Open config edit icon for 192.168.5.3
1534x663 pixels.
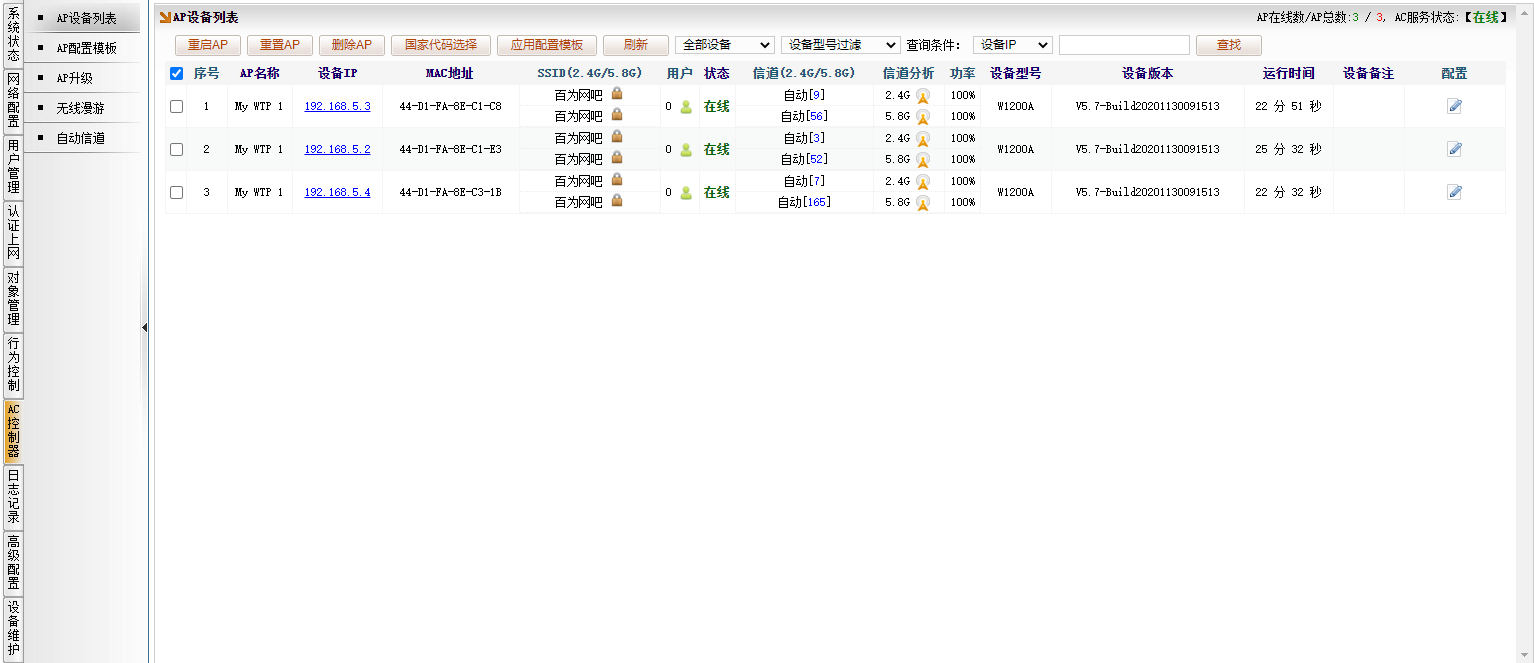coord(1454,106)
